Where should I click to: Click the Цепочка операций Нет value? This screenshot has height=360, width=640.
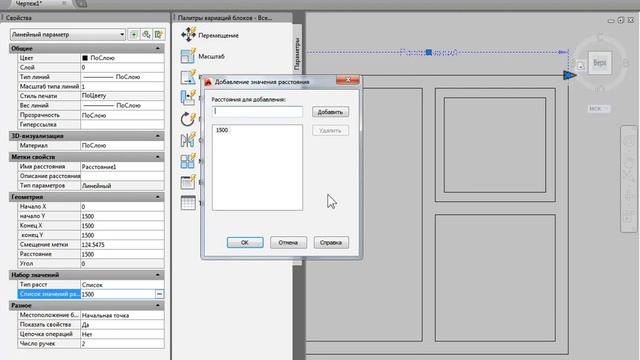click(122, 334)
